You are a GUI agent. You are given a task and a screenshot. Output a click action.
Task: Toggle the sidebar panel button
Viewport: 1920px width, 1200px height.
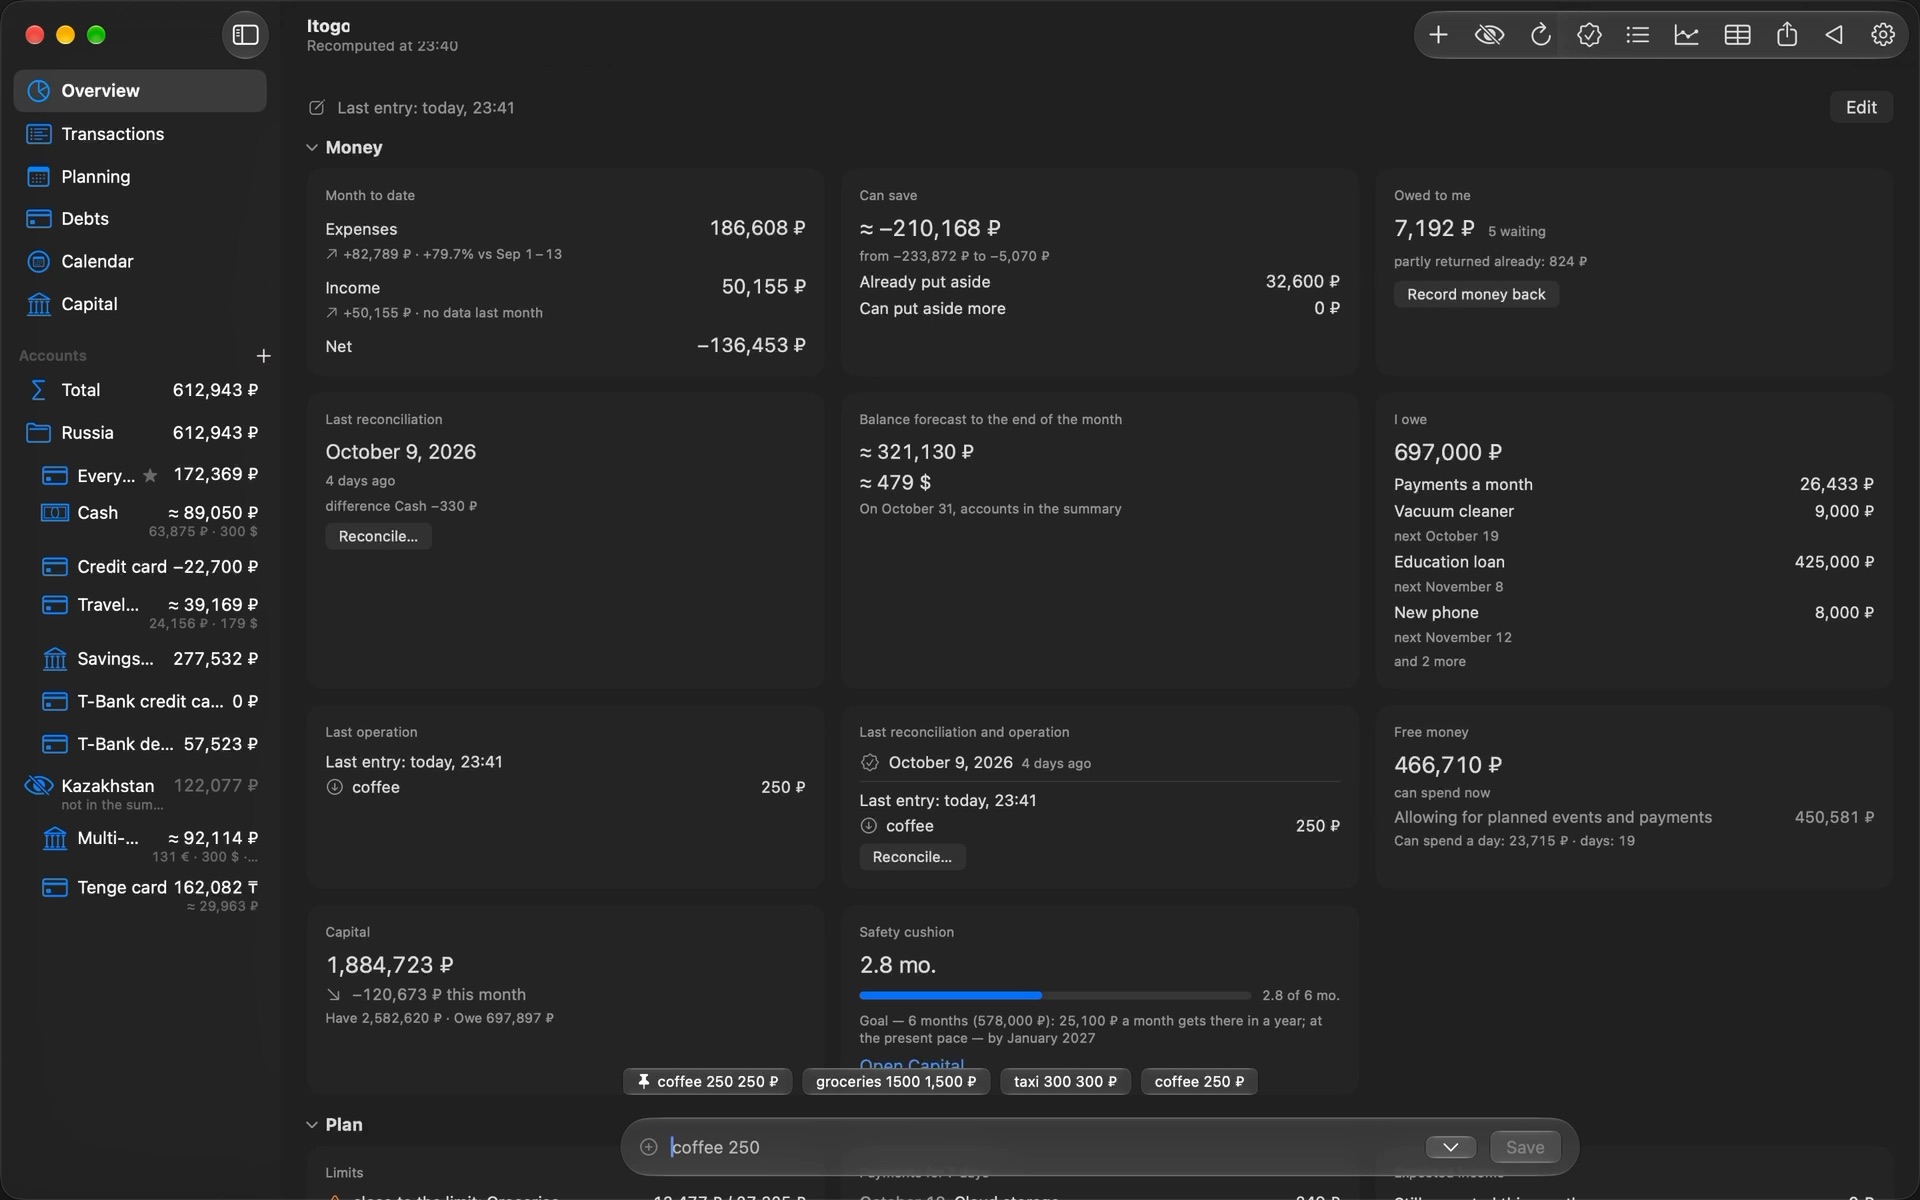click(245, 35)
